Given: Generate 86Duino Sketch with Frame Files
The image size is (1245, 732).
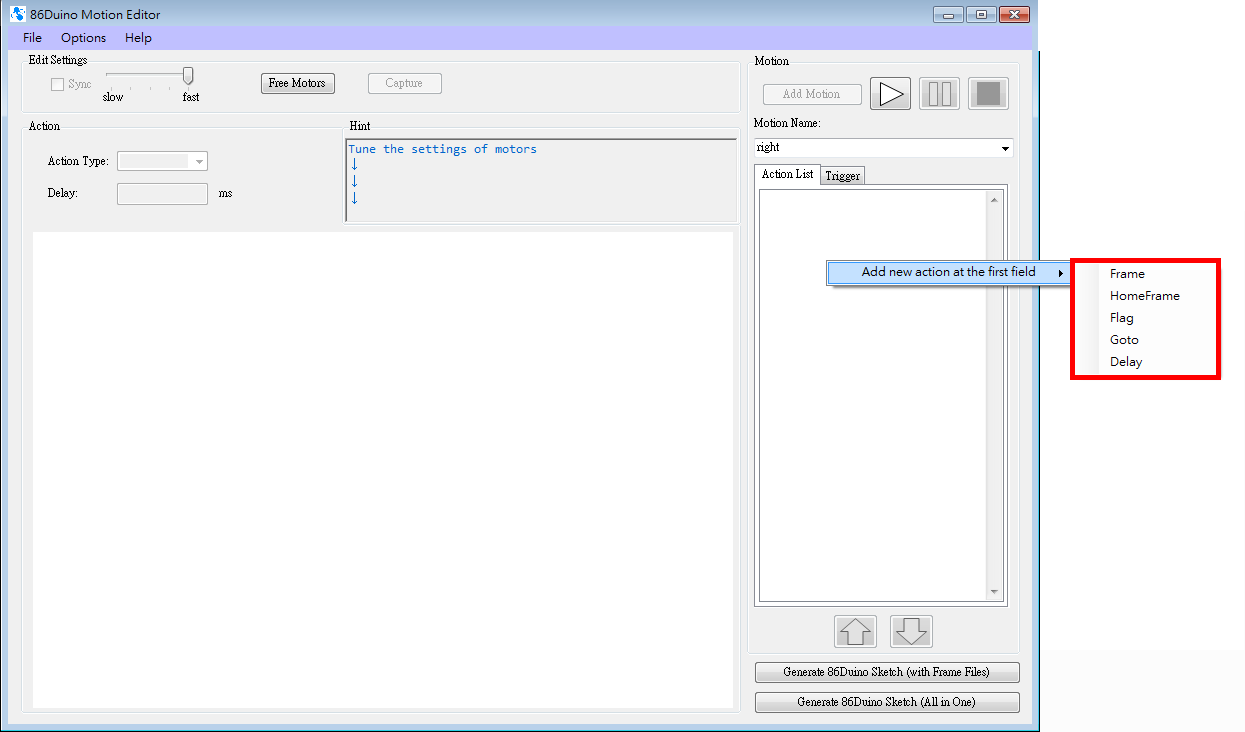Looking at the screenshot, I should (887, 672).
